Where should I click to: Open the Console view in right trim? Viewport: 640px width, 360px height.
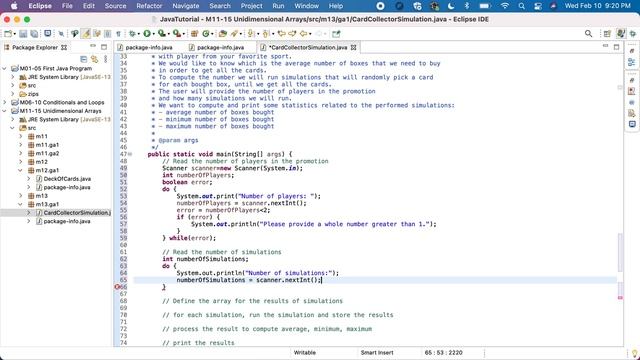tap(632, 124)
